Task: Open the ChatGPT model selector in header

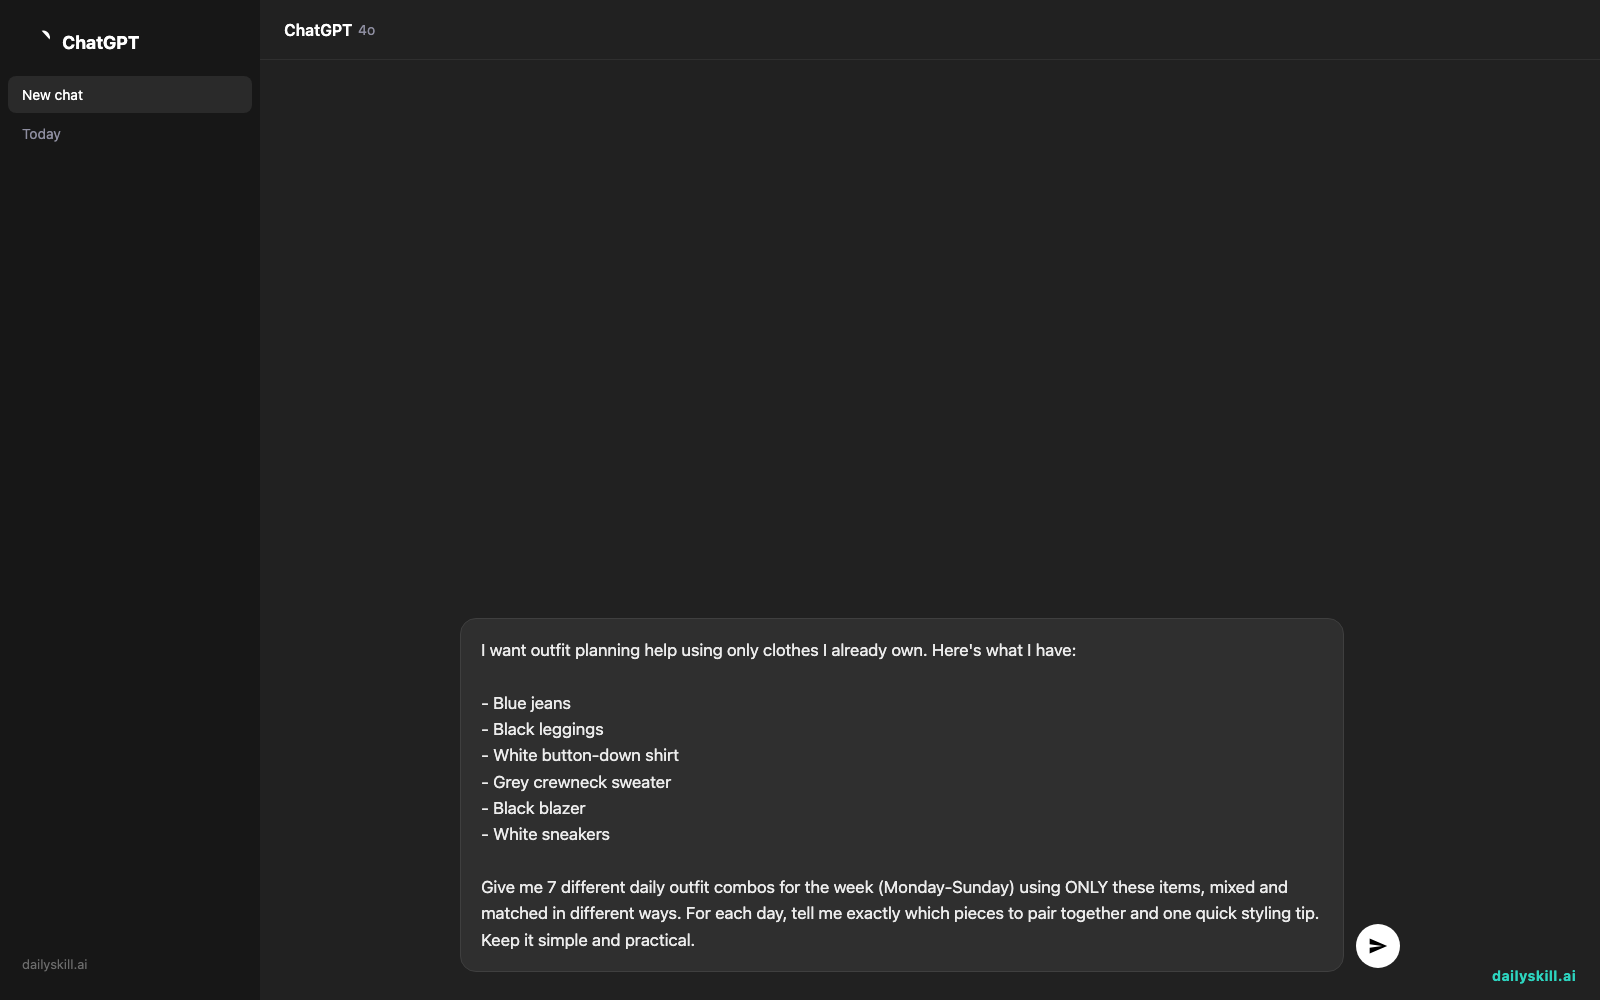Action: (329, 30)
